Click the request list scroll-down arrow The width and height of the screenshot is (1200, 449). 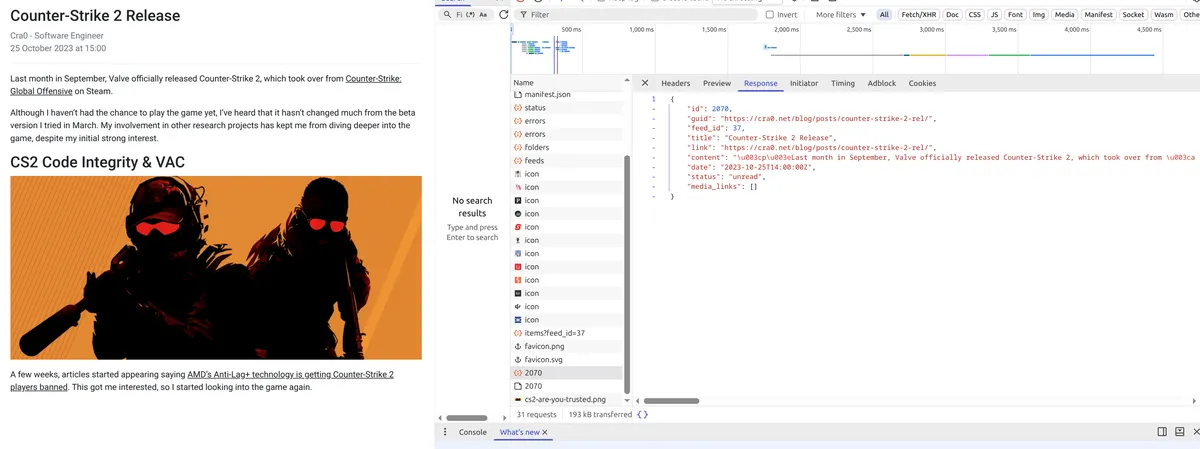(x=628, y=400)
